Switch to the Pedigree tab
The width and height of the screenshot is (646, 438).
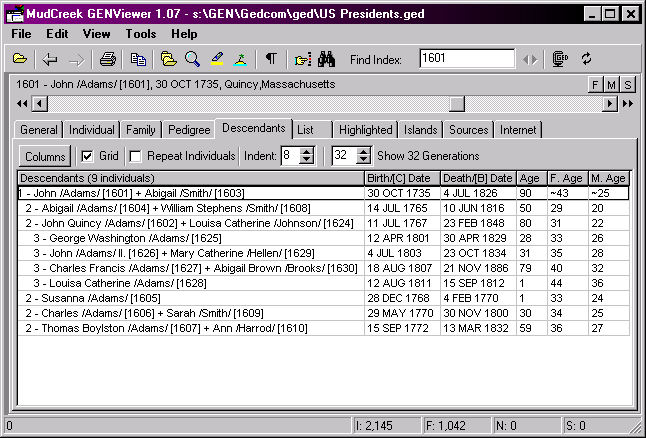click(x=189, y=130)
